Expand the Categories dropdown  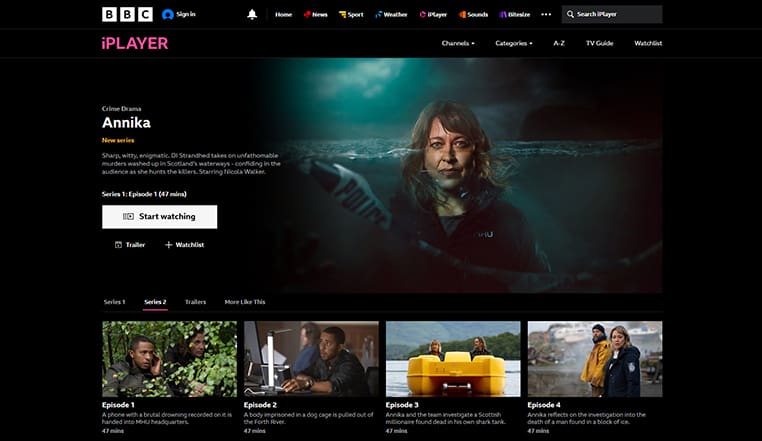click(x=514, y=43)
